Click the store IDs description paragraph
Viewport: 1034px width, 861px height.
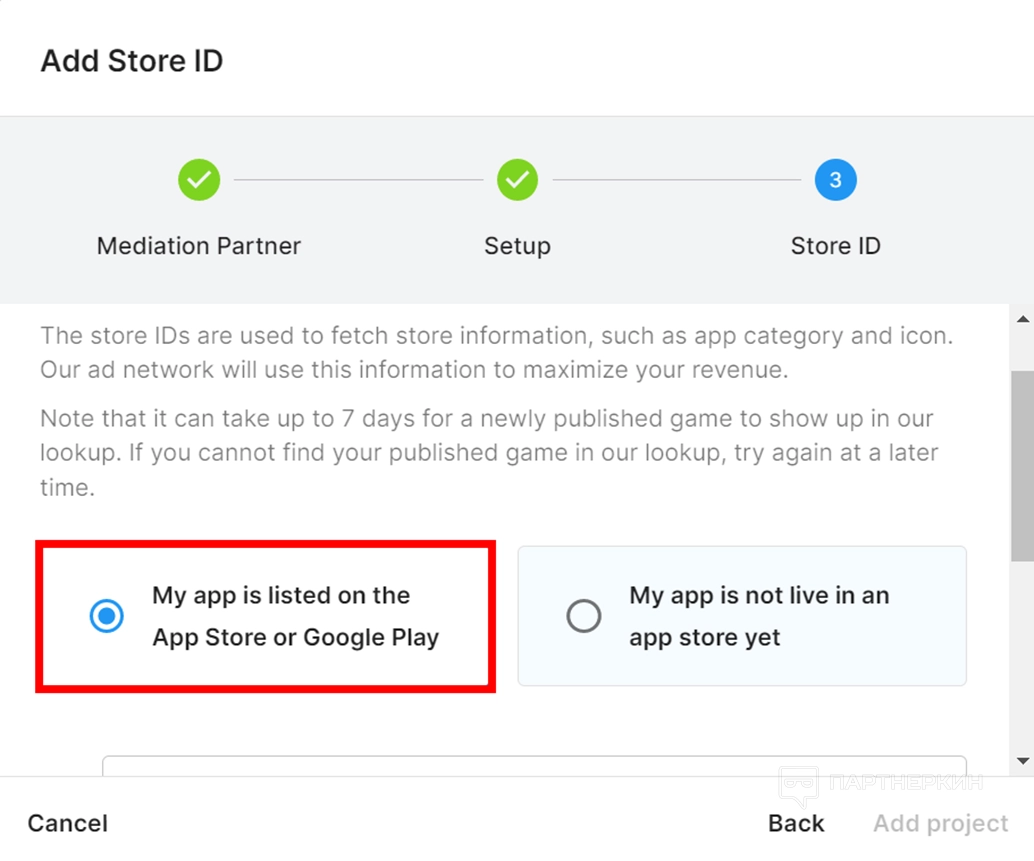click(x=496, y=352)
